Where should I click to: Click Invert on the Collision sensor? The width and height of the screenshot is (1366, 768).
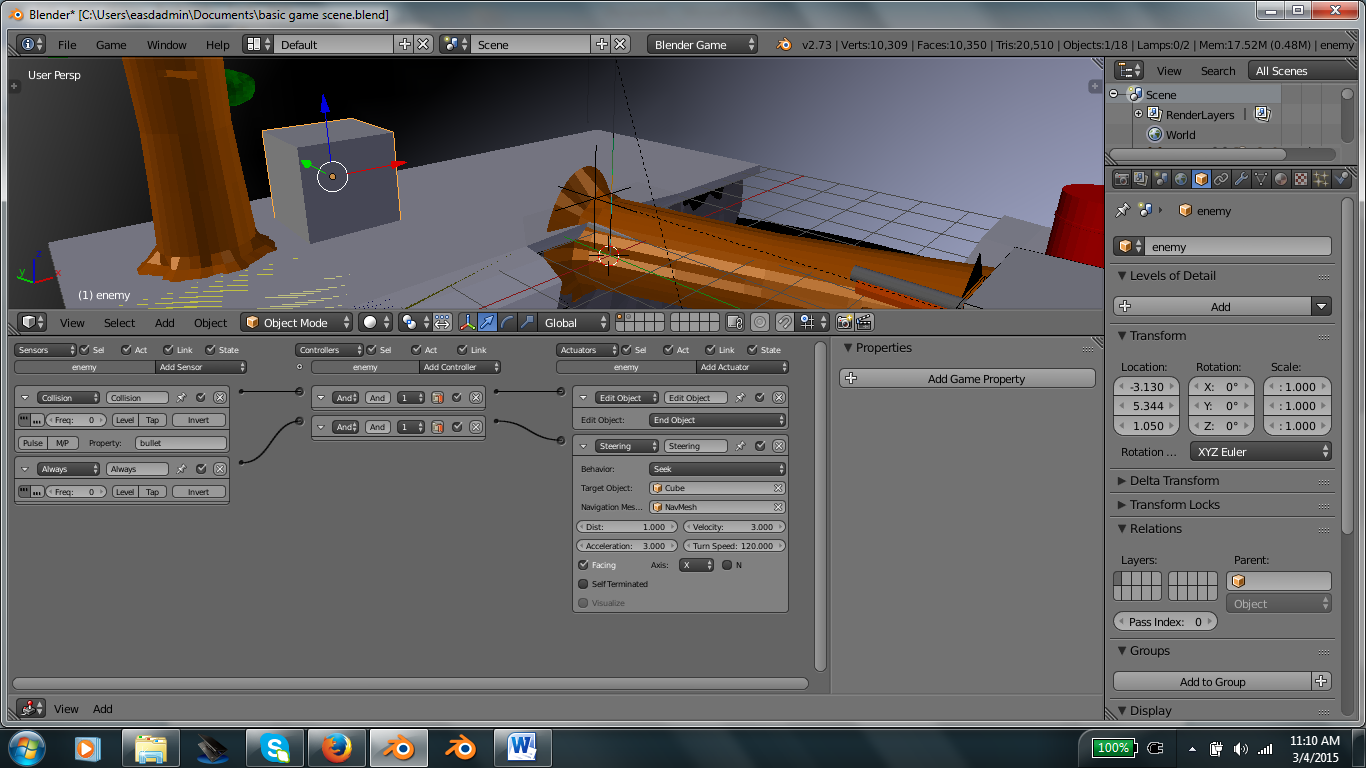199,420
